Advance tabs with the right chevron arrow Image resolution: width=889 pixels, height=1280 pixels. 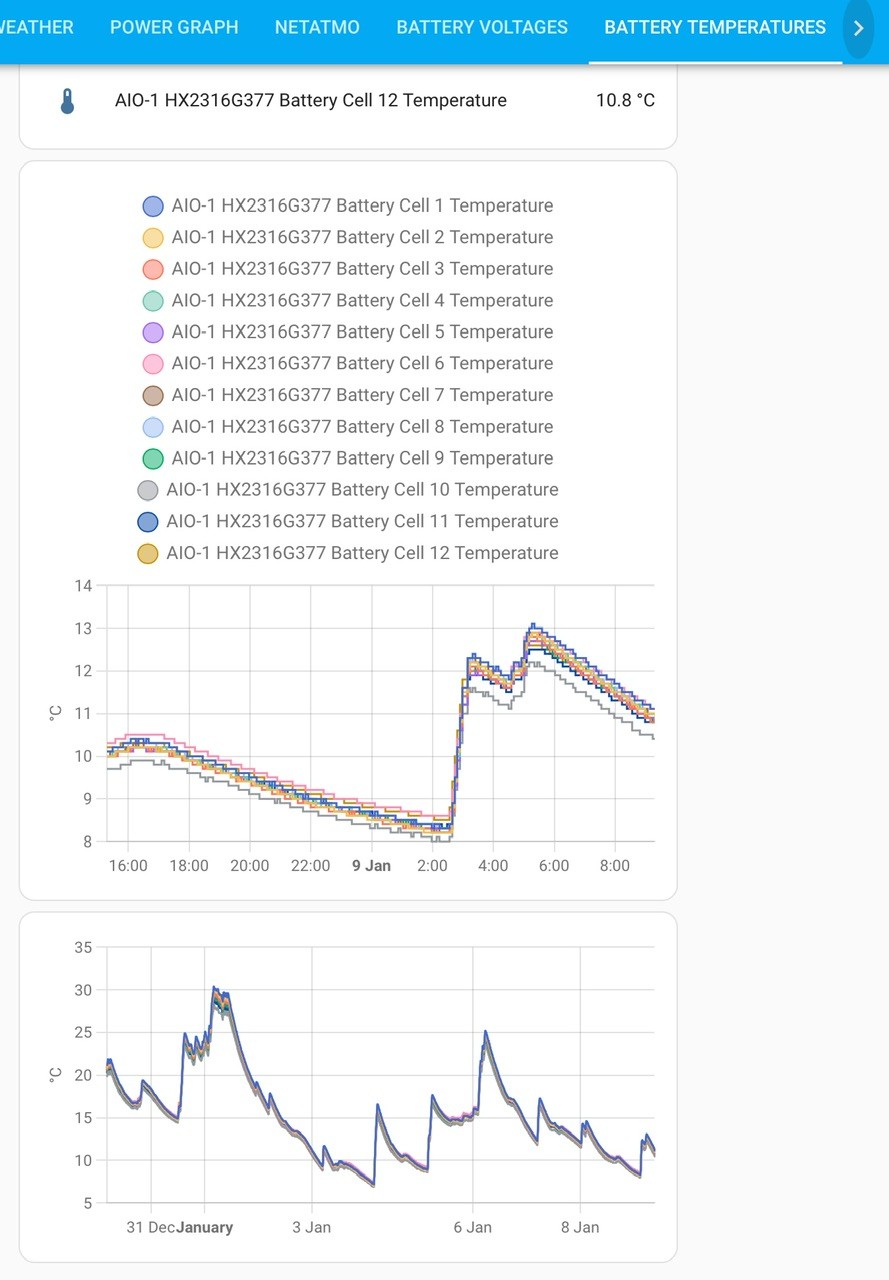(x=858, y=28)
